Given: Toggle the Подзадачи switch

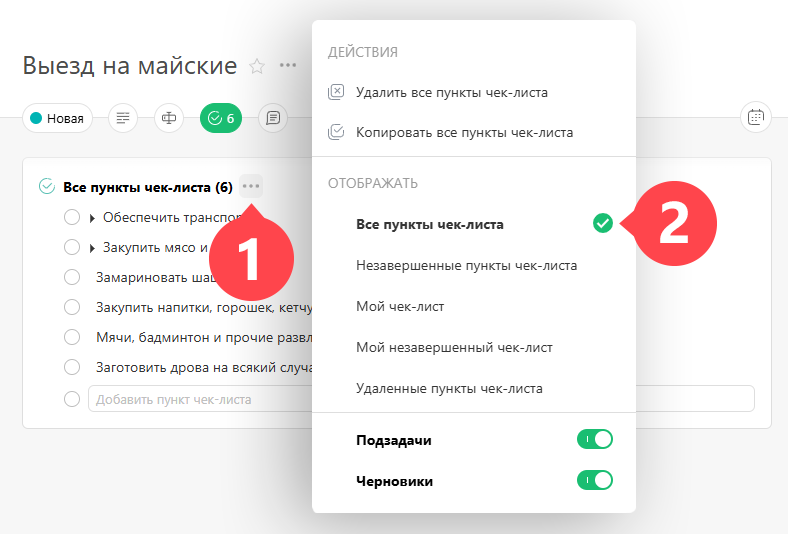Looking at the screenshot, I should click(595, 439).
